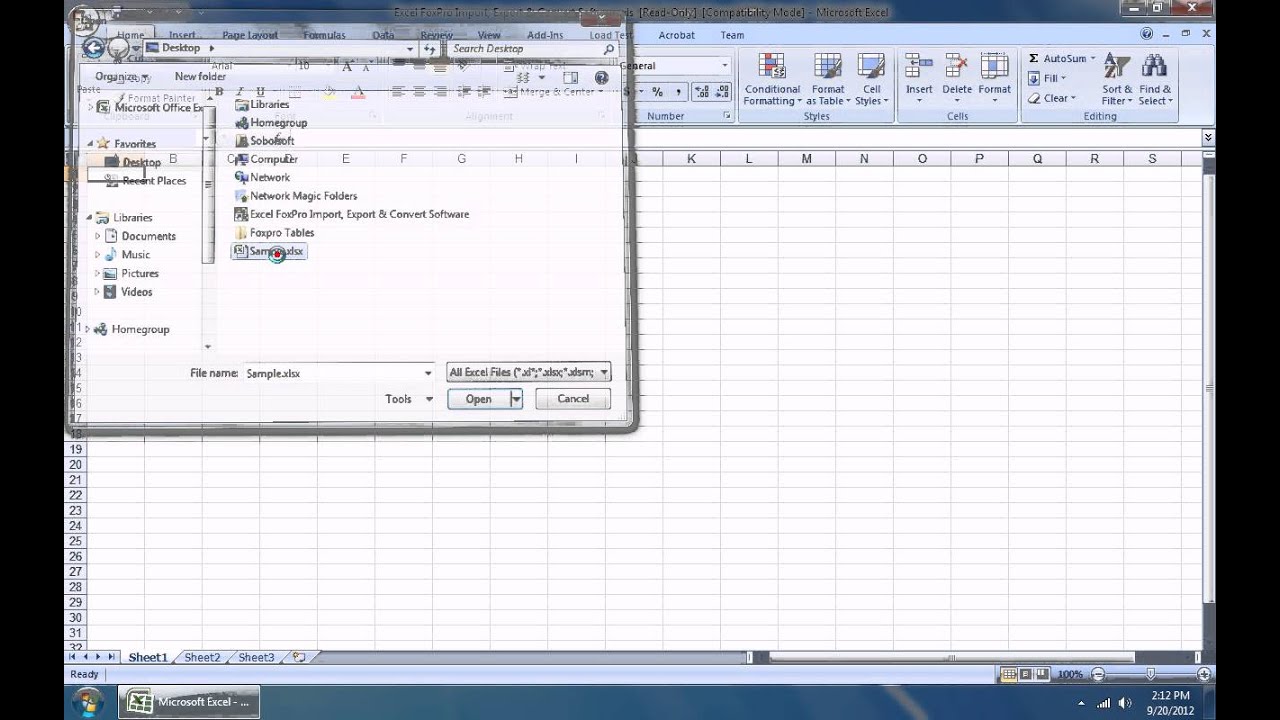The image size is (1280, 720).
Task: Open the file type filter All Excel Files
Action: click(528, 372)
